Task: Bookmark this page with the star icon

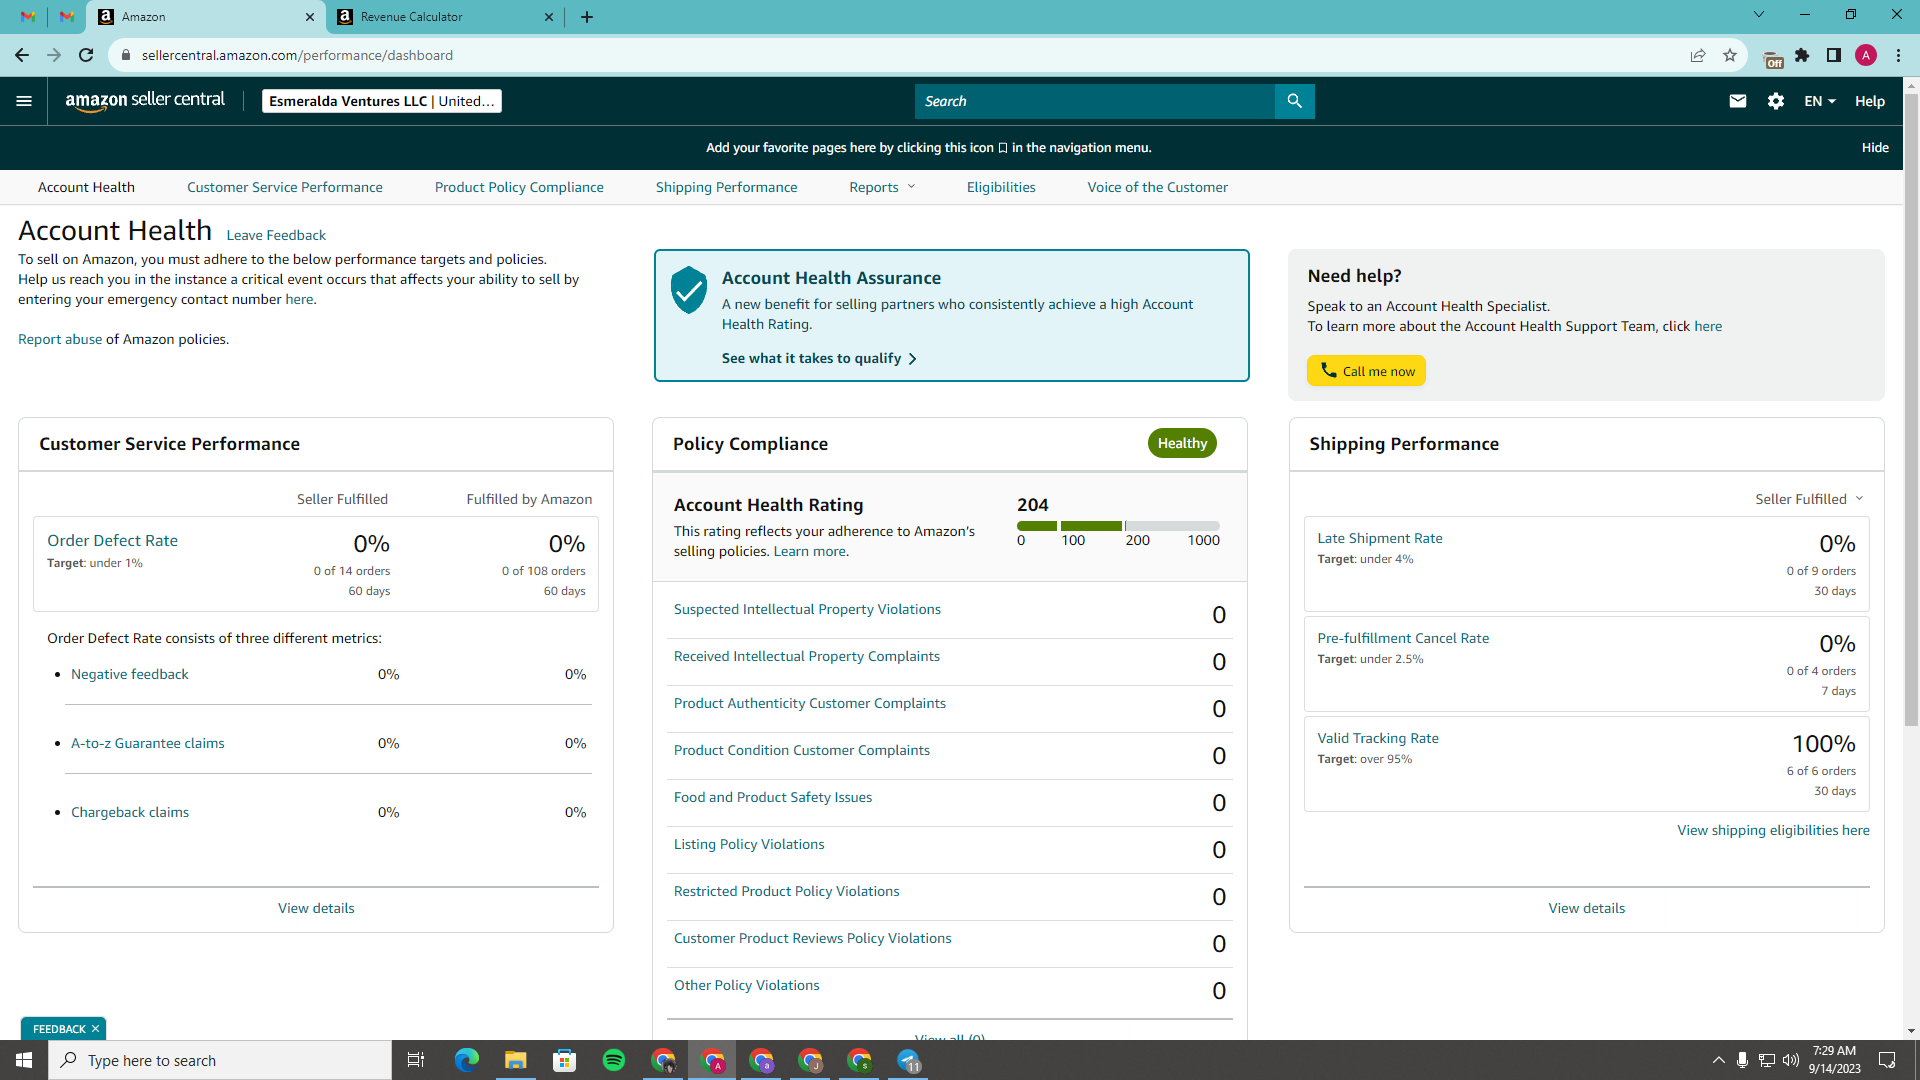Action: coord(1730,56)
